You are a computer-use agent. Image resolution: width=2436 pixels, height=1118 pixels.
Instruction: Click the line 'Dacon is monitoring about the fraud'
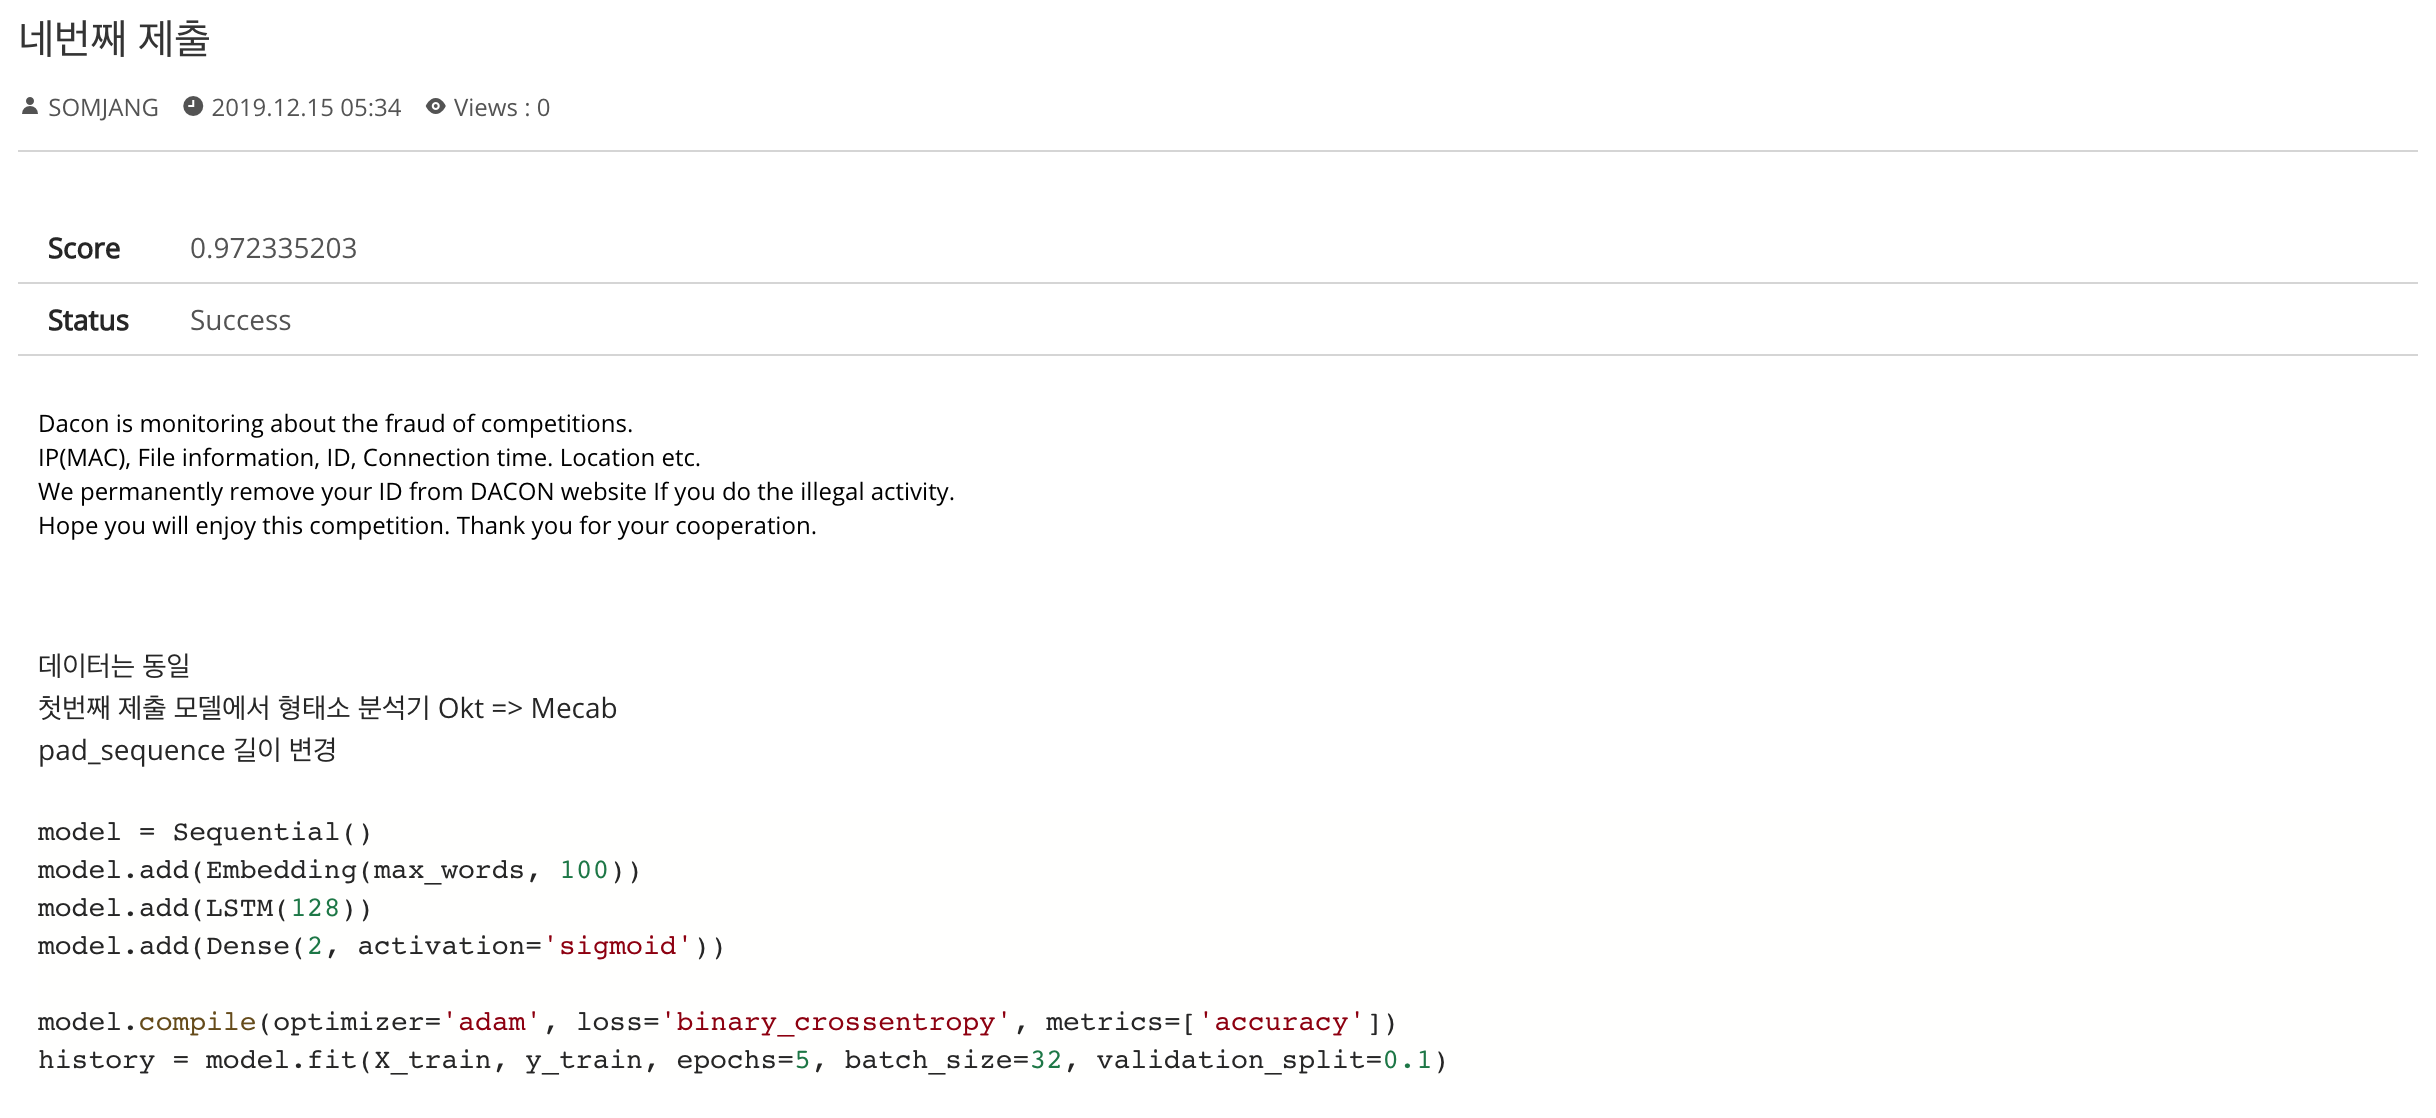click(335, 424)
